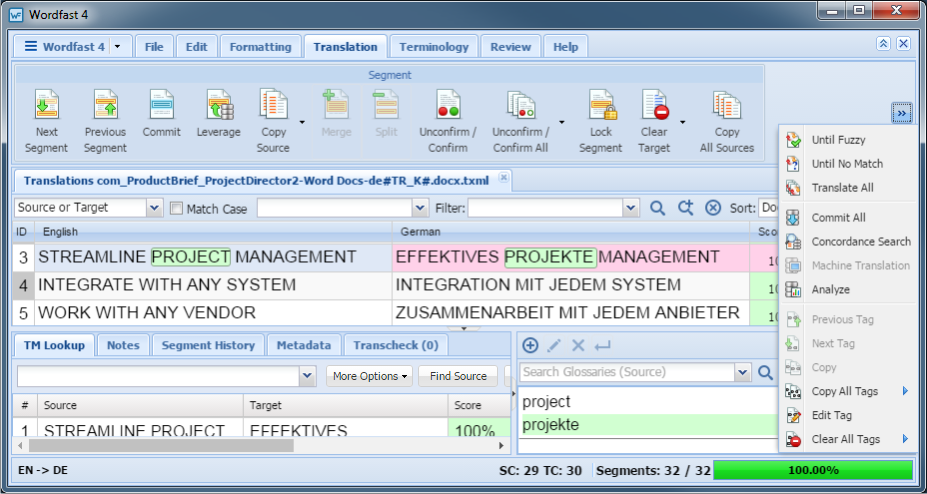Open the Formatting tab
The height and width of the screenshot is (494, 927).
pos(261,47)
